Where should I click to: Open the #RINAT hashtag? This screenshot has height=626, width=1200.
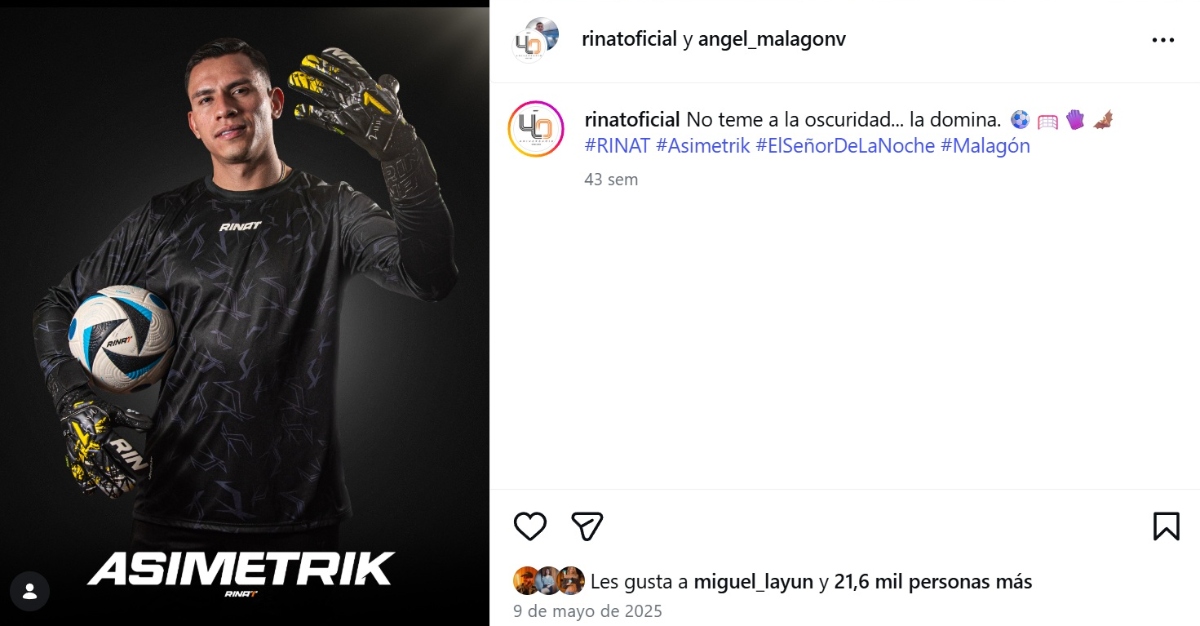pos(617,146)
